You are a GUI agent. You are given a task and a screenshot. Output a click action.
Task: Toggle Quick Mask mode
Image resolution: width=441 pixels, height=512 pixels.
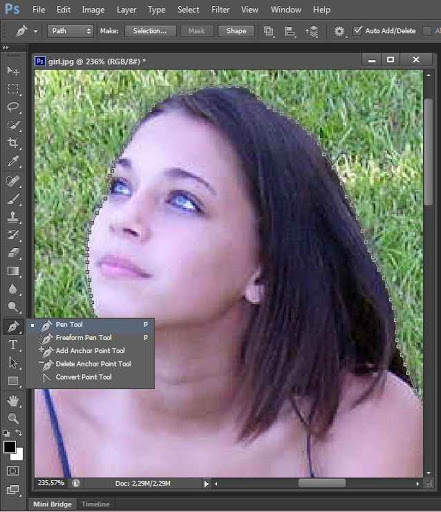[13, 471]
